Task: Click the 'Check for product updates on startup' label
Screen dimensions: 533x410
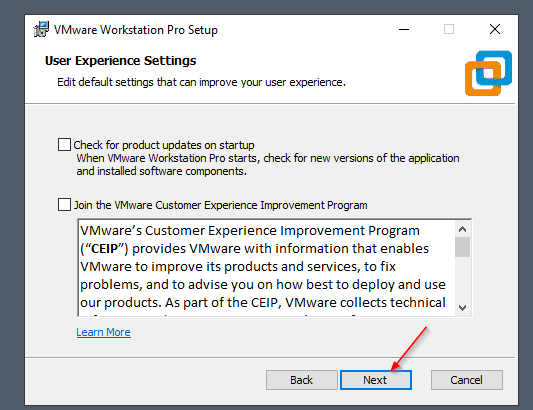Action: (x=164, y=145)
